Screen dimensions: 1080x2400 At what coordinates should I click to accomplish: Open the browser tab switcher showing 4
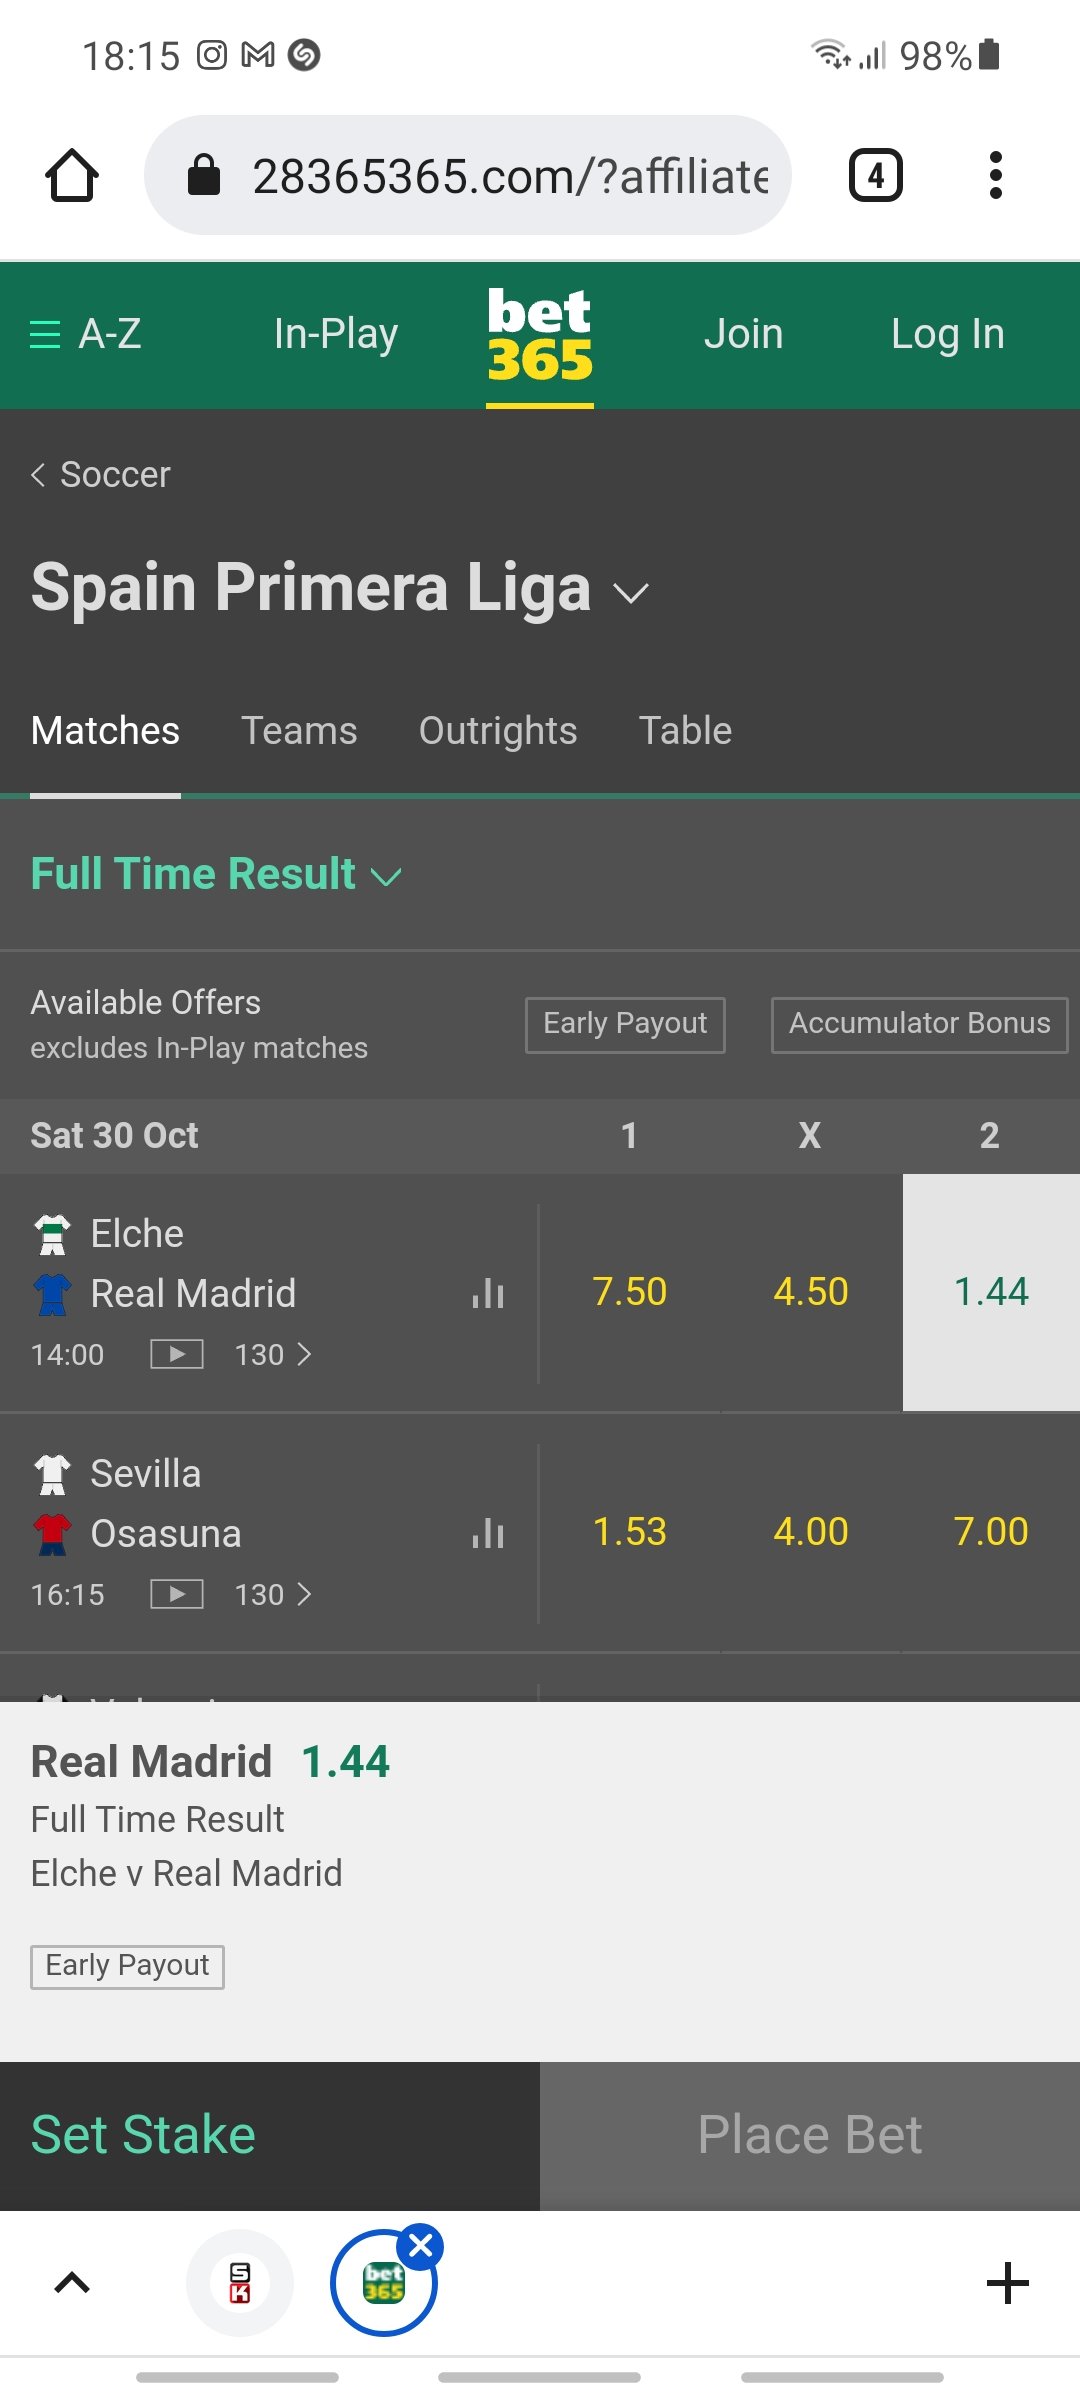[x=875, y=176]
